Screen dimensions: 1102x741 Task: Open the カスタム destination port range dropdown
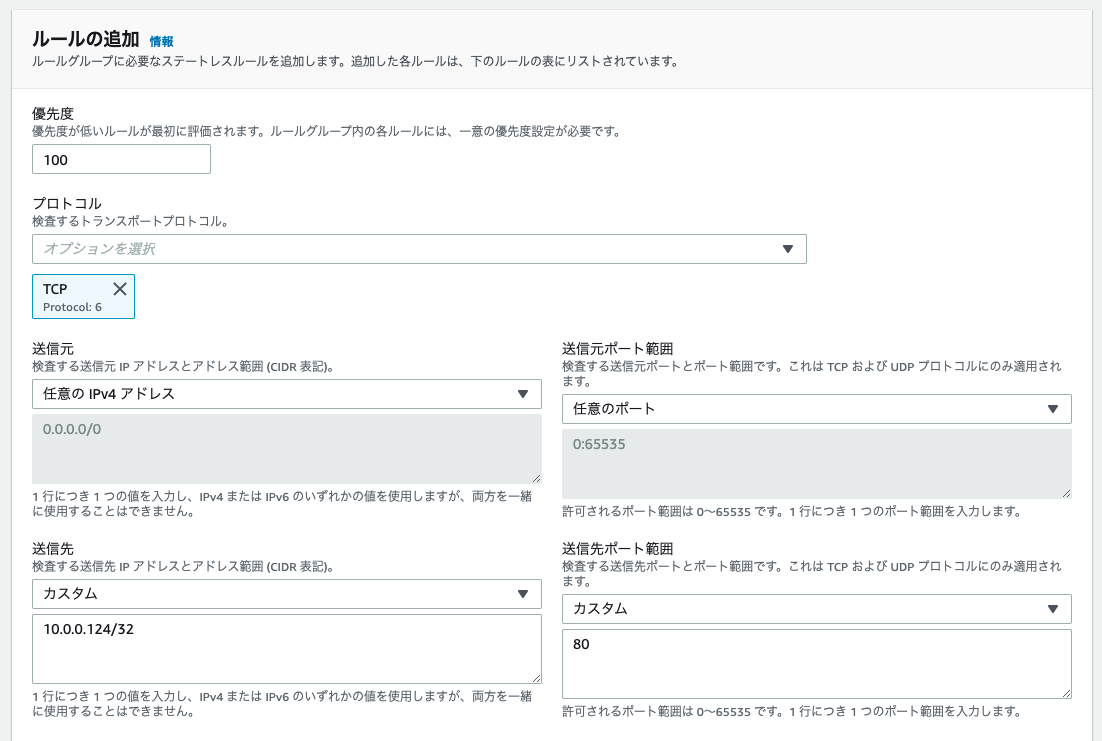816,609
